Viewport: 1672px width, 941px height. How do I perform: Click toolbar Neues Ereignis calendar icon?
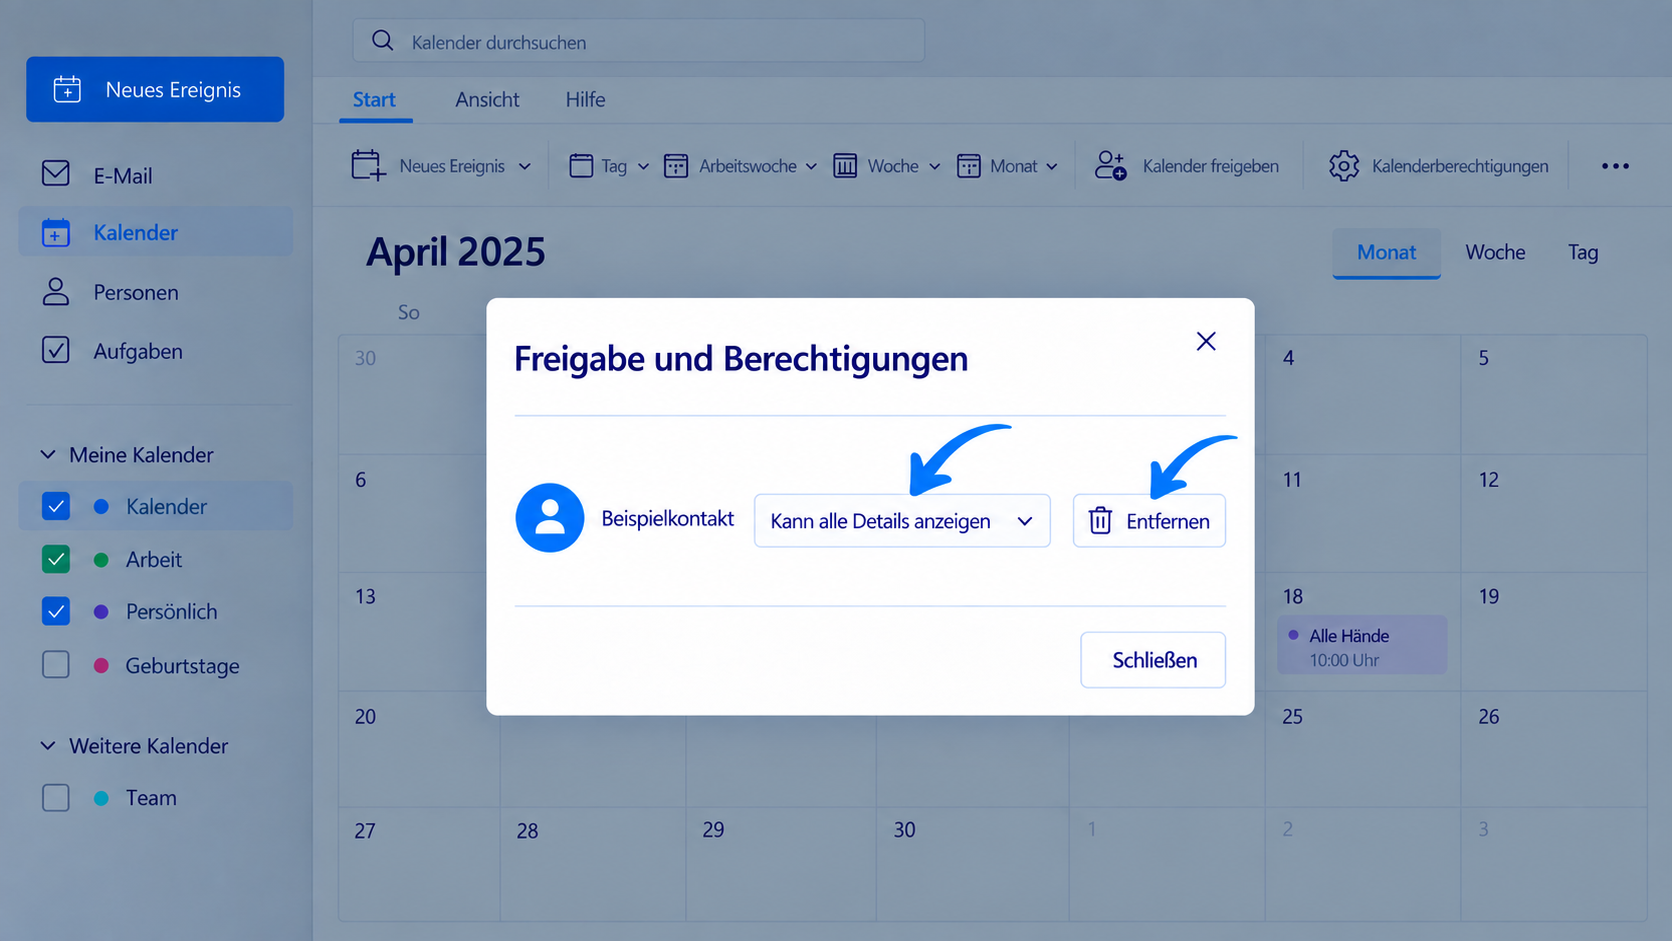pos(368,165)
